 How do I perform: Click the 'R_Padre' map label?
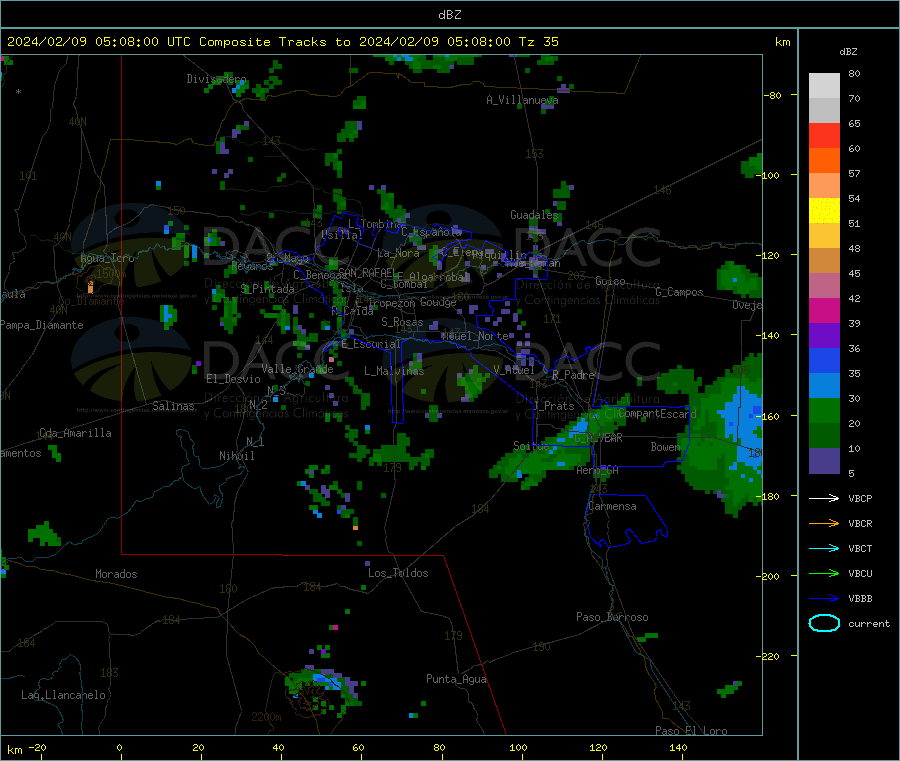point(573,375)
